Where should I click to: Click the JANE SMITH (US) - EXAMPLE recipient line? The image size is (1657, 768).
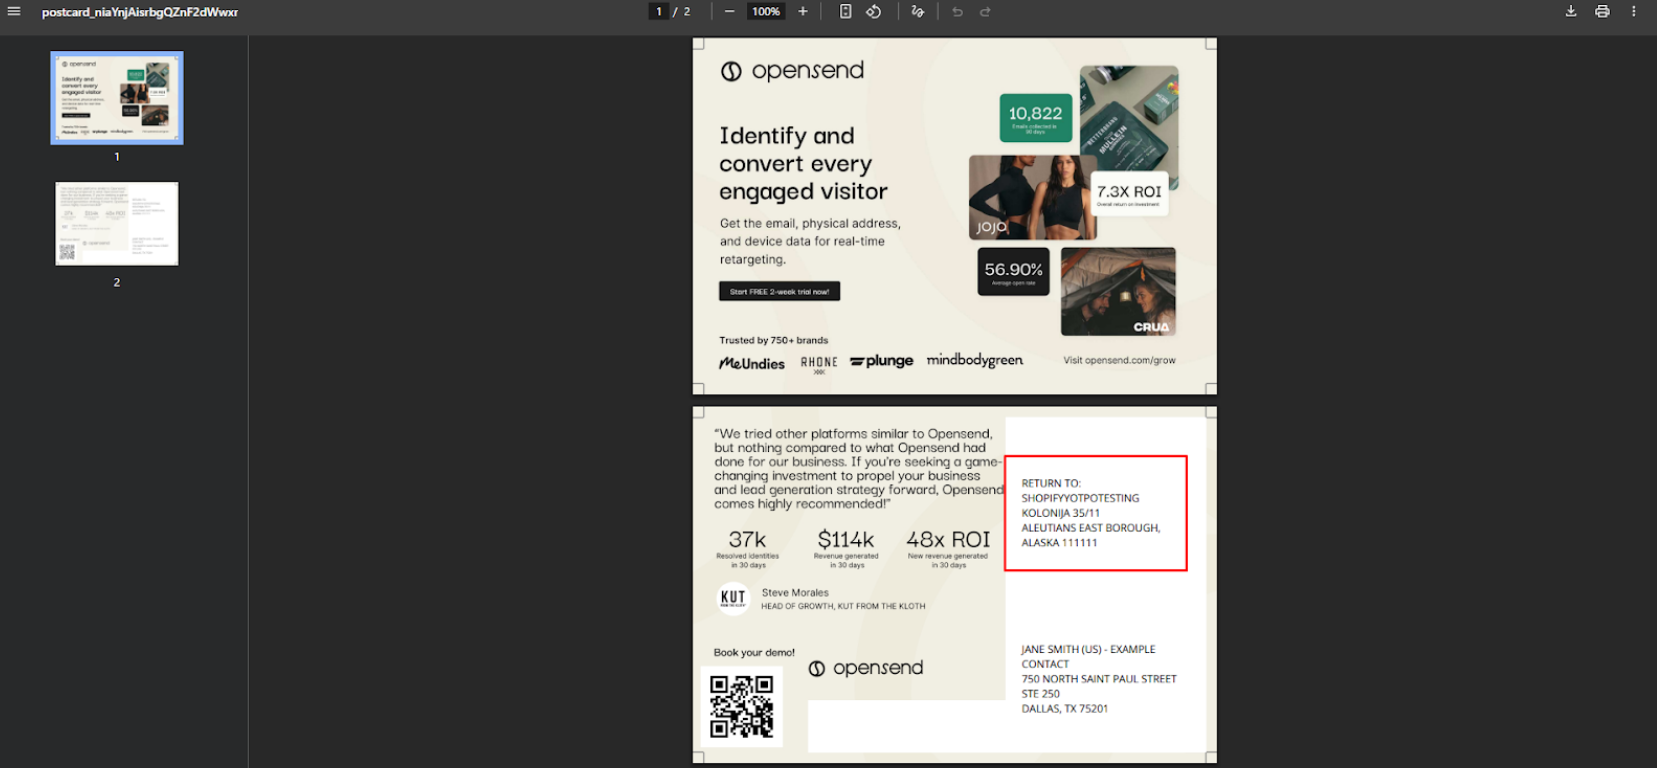pos(1088,649)
